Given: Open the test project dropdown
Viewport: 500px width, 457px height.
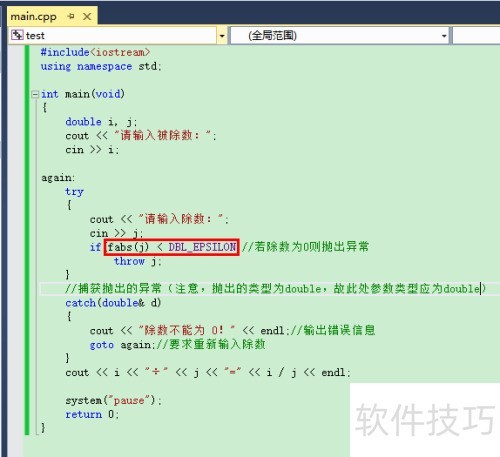Looking at the screenshot, I should tap(222, 36).
